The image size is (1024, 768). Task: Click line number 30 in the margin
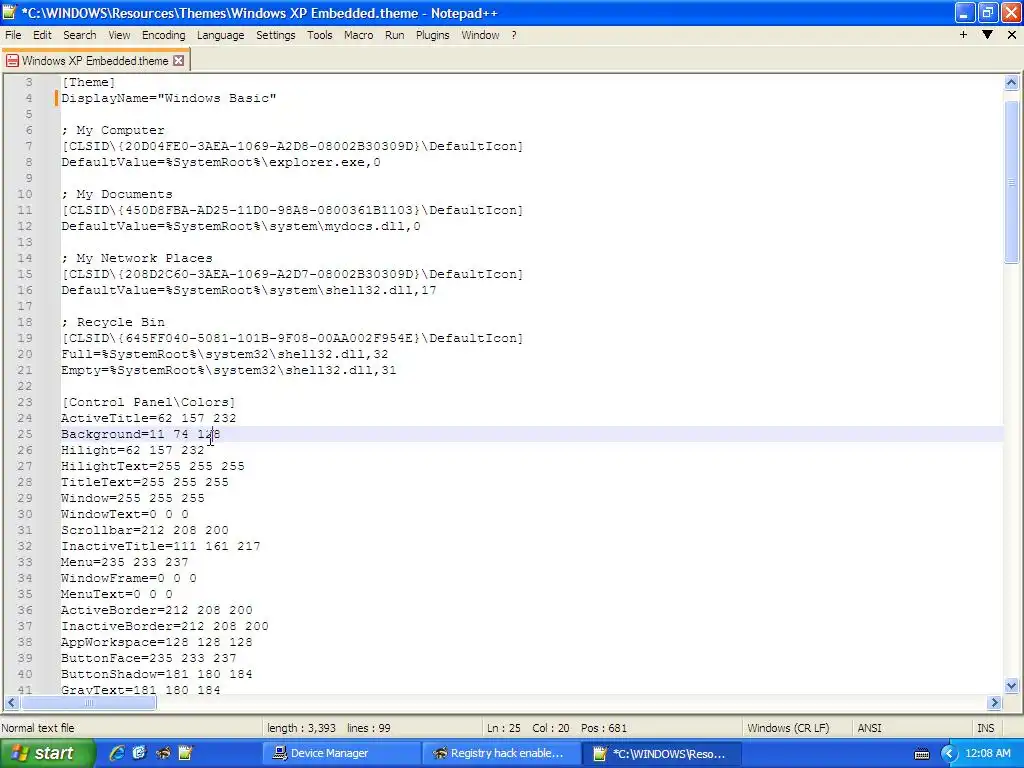click(x=25, y=514)
